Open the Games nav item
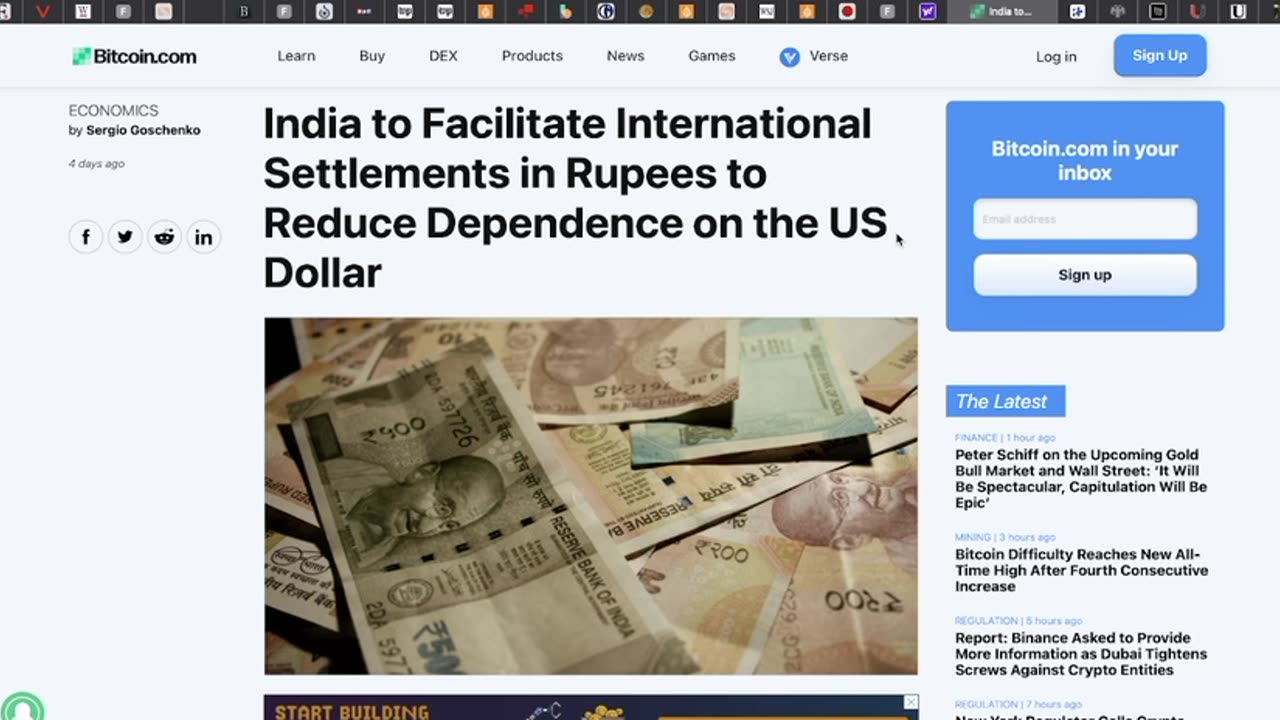 pos(712,56)
